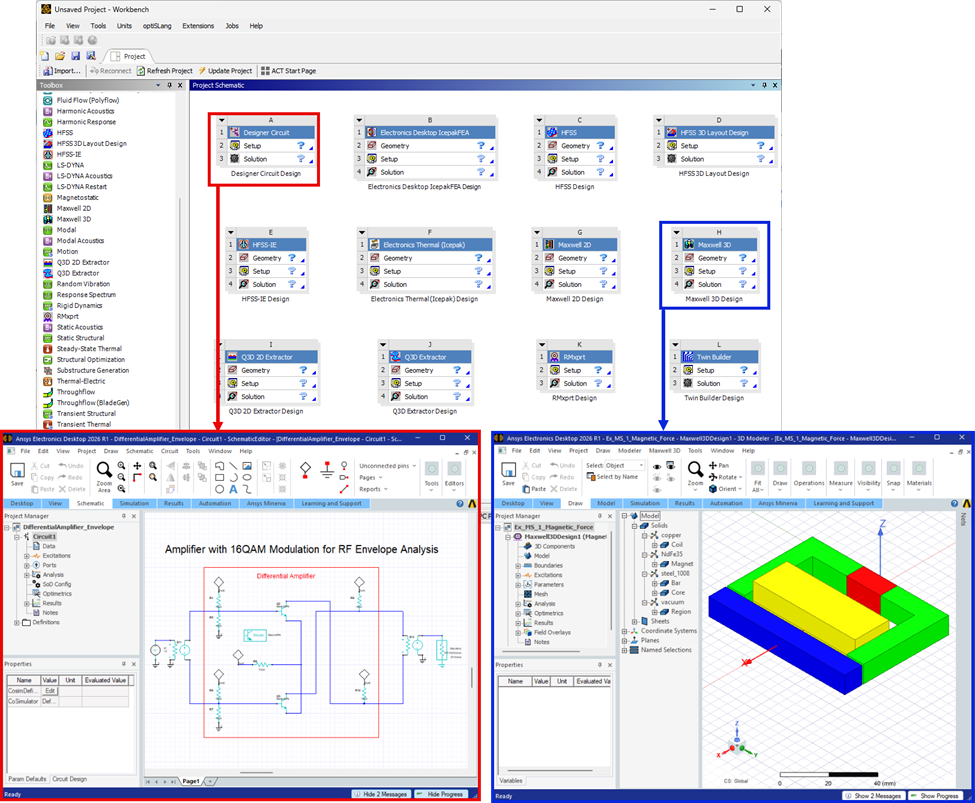This screenshot has height=803, width=975.
Task: Select the ground symbol tool in circuit ribbon
Action: [327, 470]
